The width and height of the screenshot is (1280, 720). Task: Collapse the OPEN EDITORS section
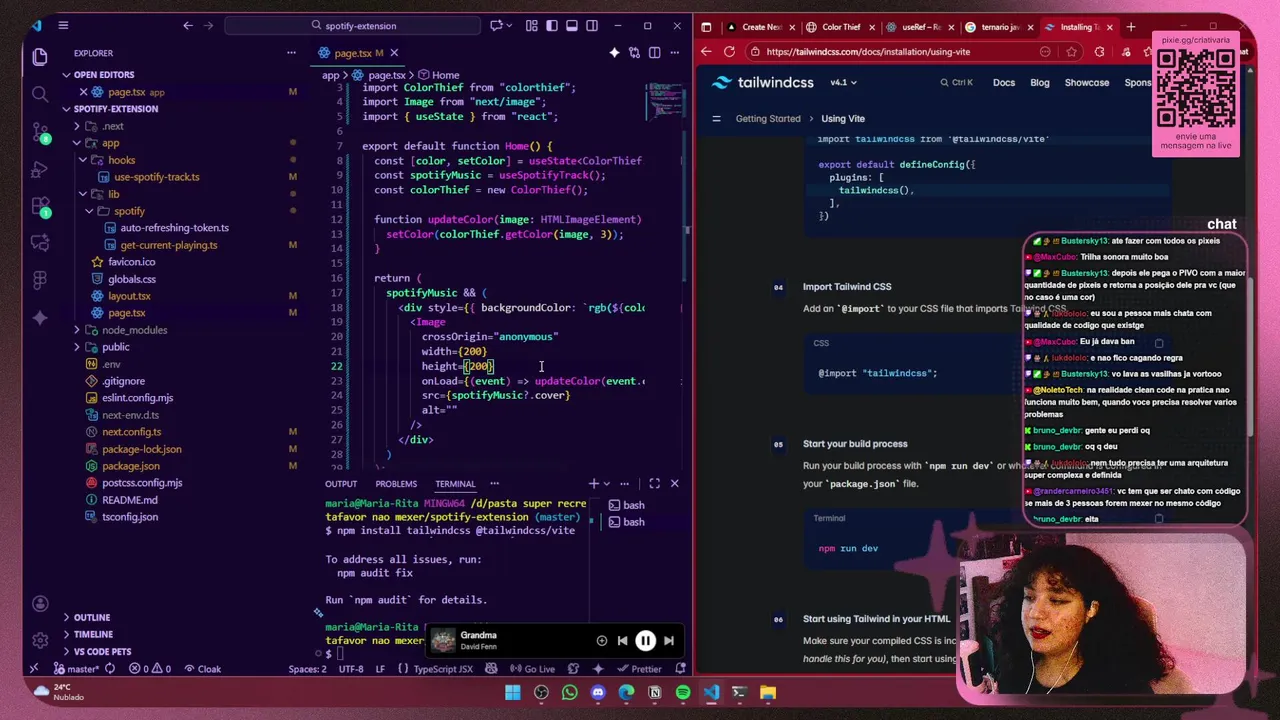coord(103,75)
